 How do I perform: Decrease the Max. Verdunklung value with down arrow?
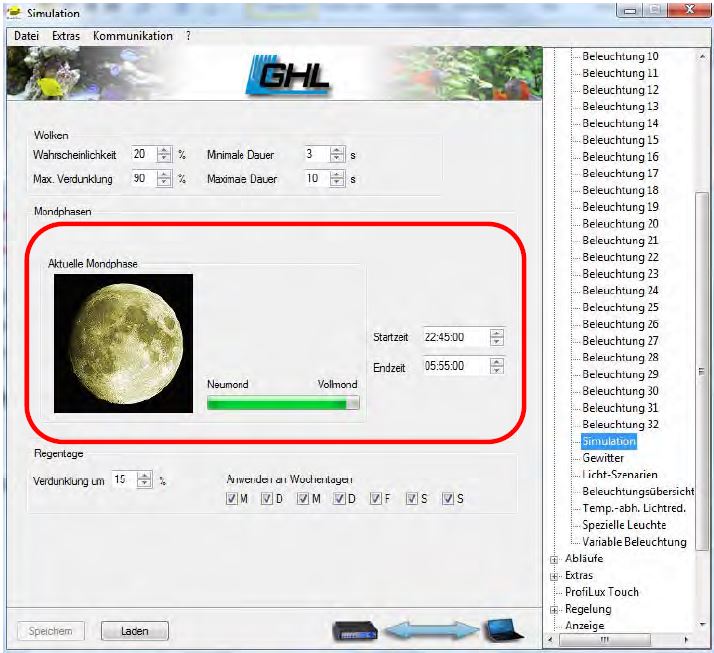165,183
